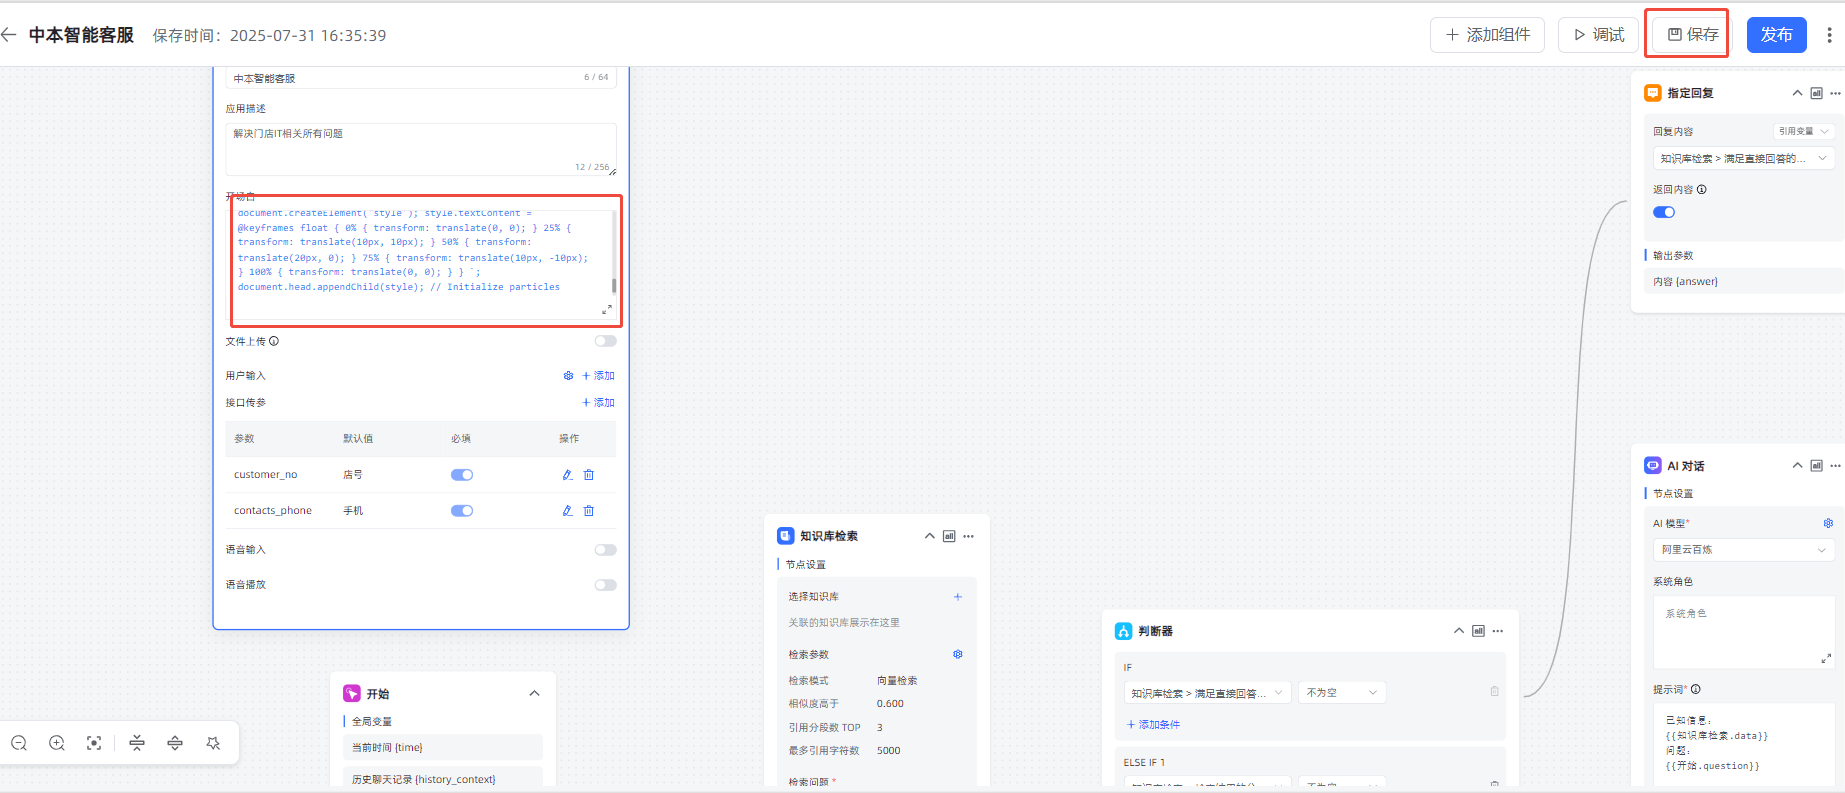Image resolution: width=1845 pixels, height=793 pixels.
Task: Open the top-right vertical more-options menu
Action: pos(1829,35)
